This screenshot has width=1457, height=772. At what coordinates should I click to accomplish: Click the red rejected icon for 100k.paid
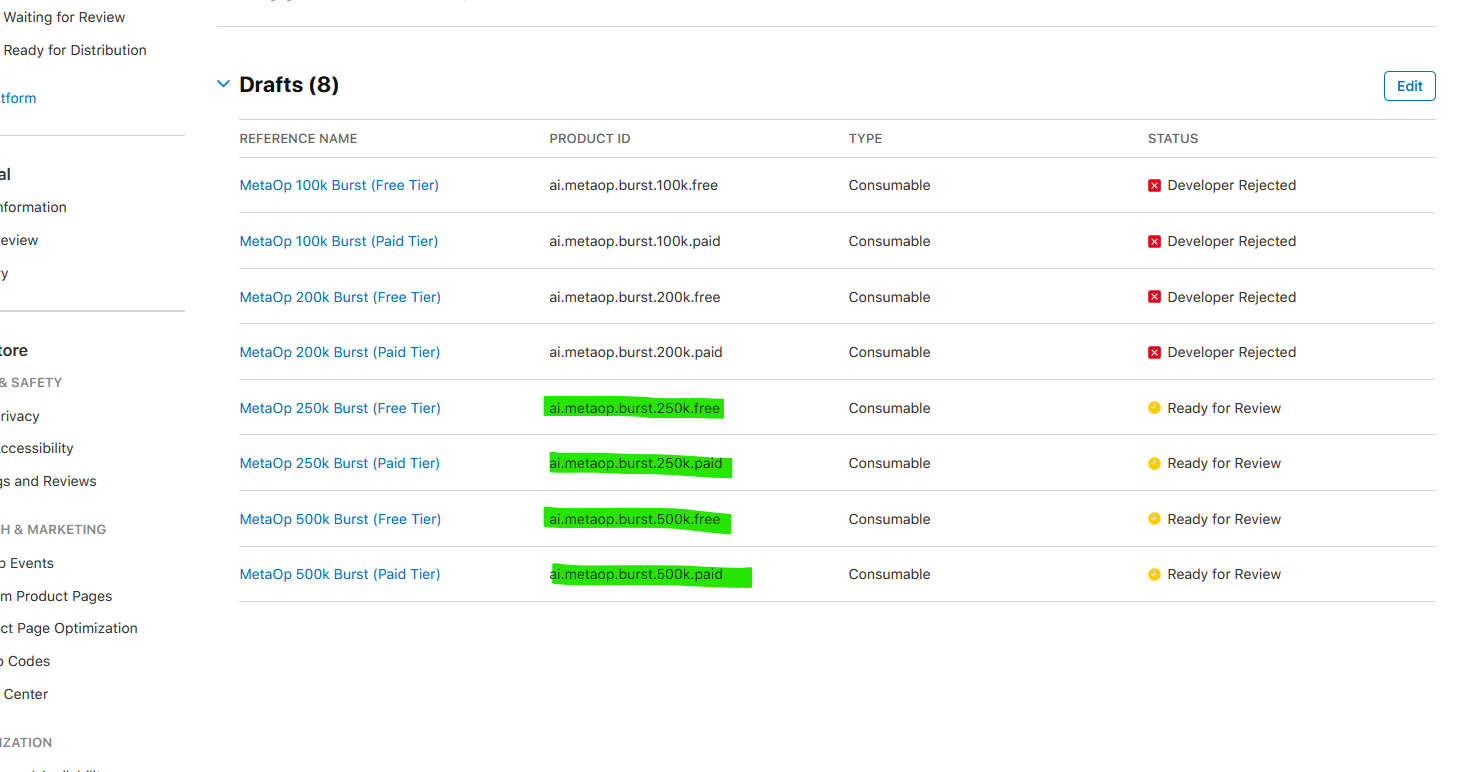1154,241
